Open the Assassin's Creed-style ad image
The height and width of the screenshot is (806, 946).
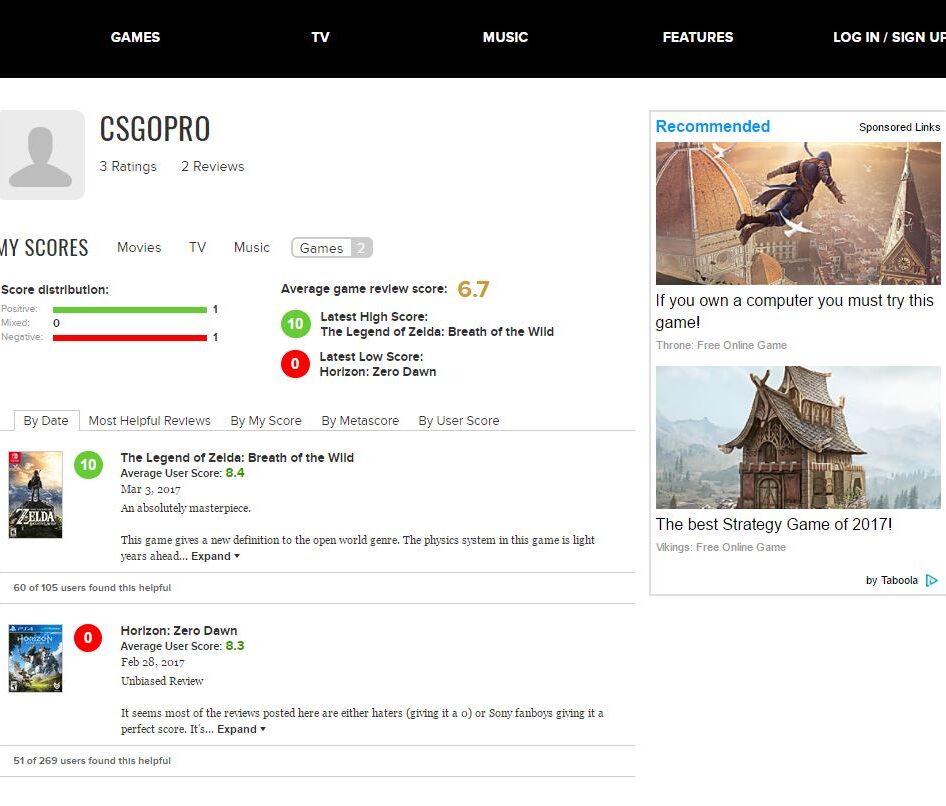798,214
